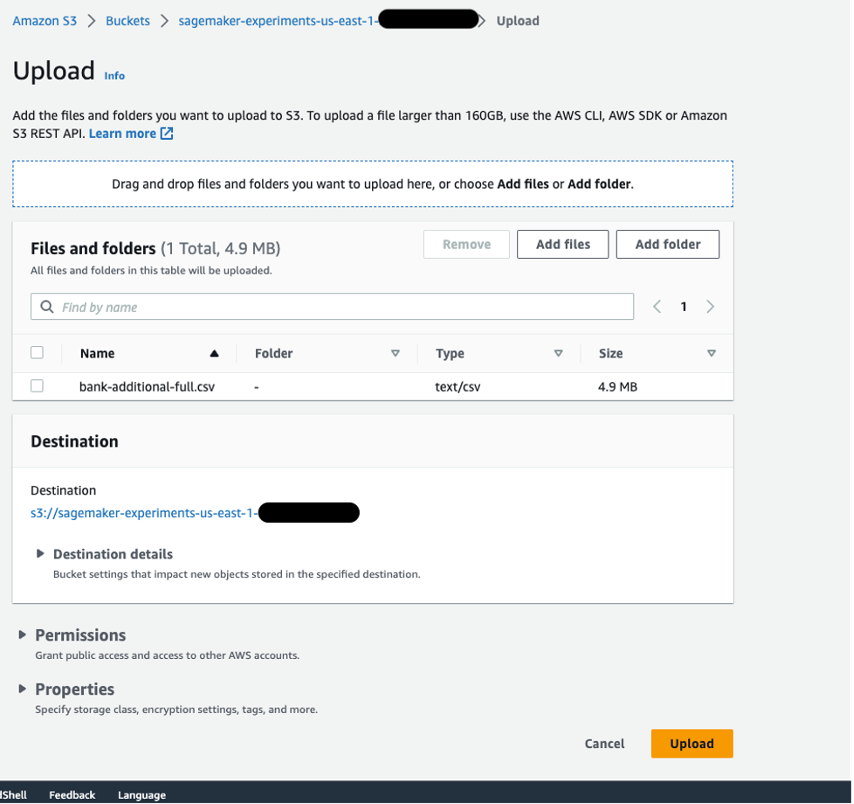Go to next page with right chevron
854x804 pixels.
710,307
